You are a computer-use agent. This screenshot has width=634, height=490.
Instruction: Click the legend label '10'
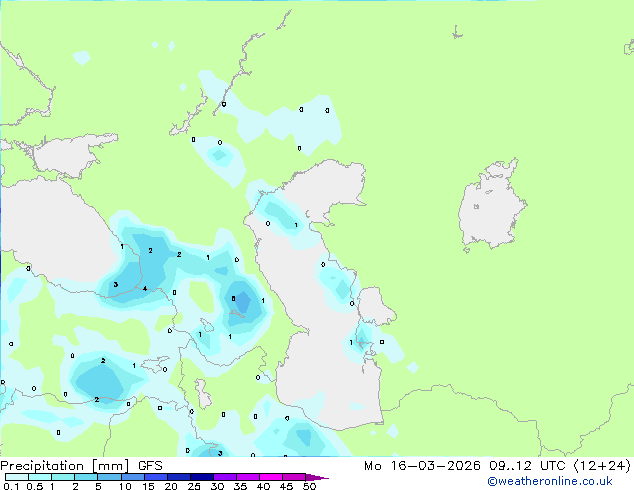(x=125, y=486)
